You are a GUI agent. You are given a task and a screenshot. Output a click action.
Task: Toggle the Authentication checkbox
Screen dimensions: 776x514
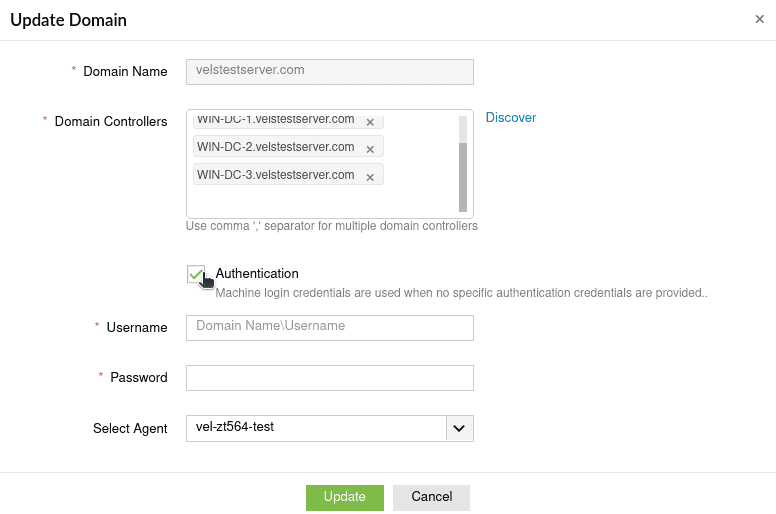pos(195,274)
